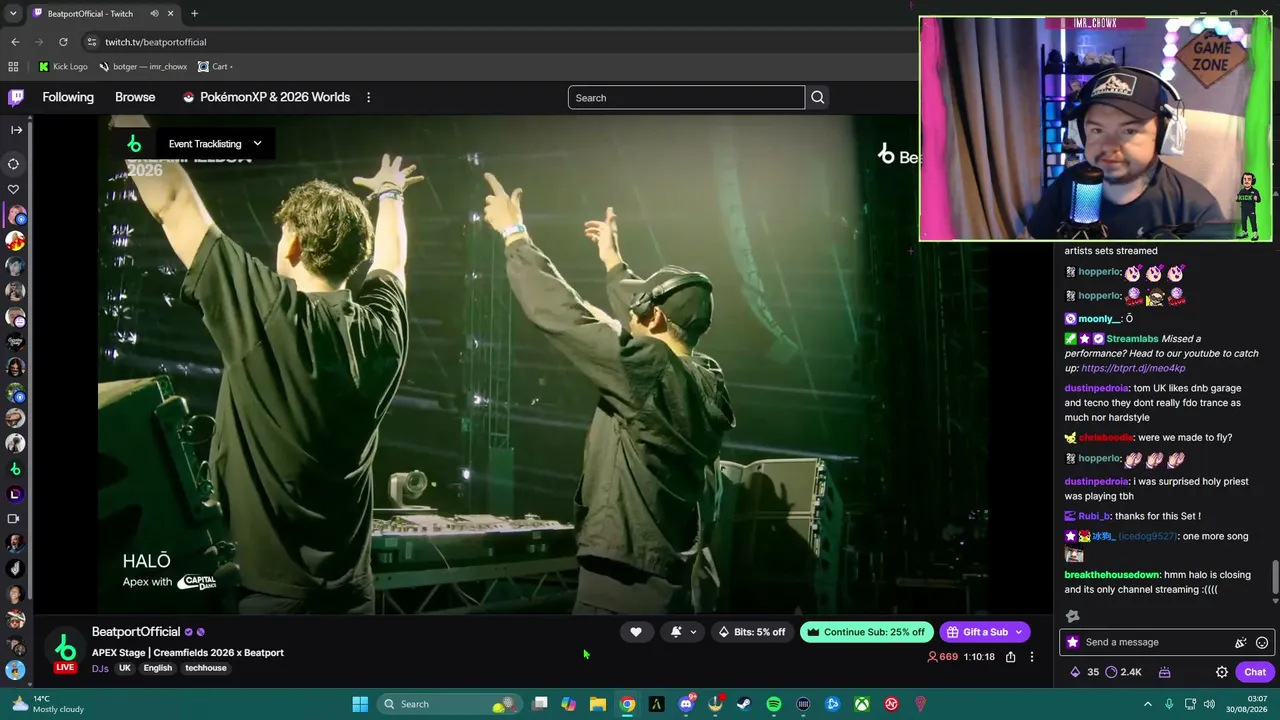Screen dimensions: 1280x720
Task: Open the botger — imr_chowx bookmark
Action: [142, 67]
